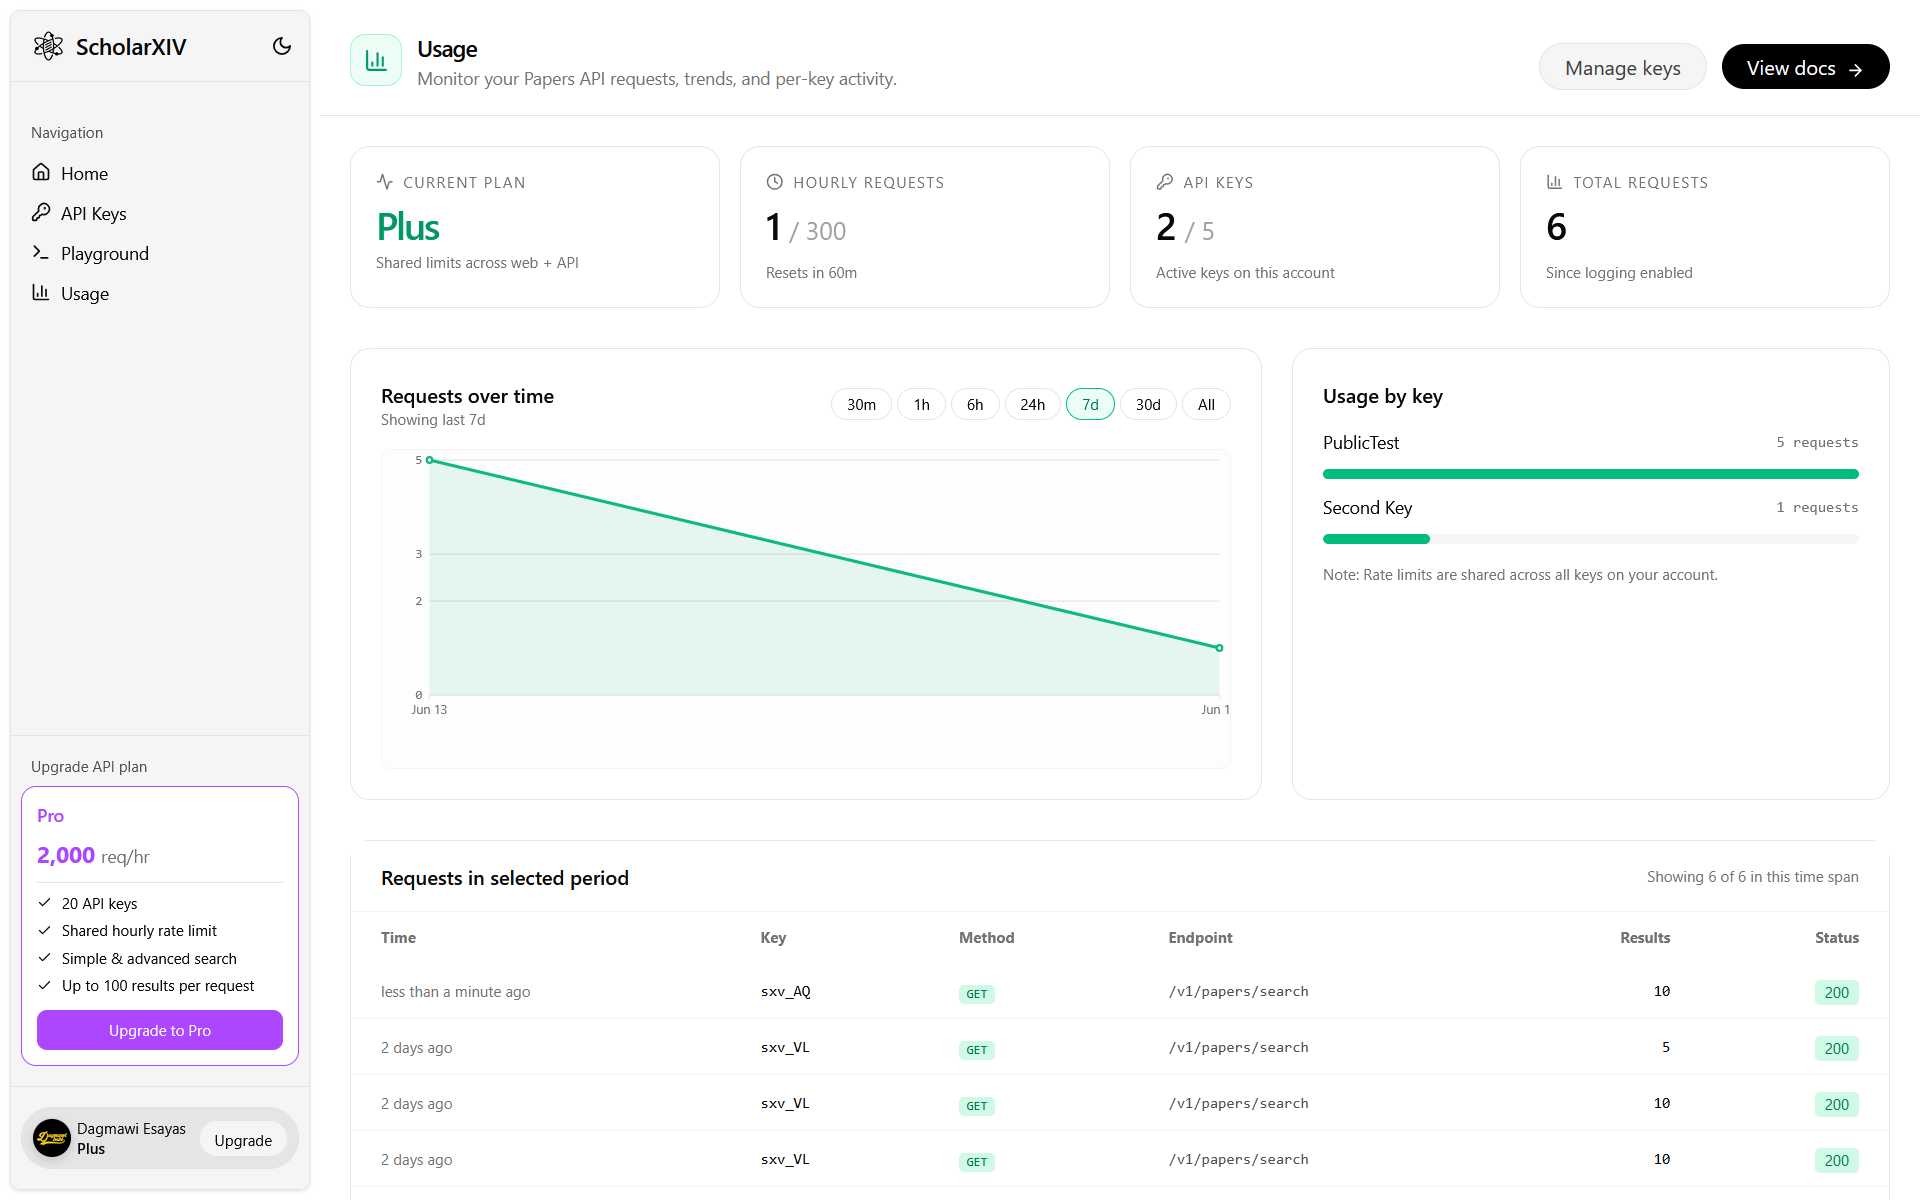Click the PublicTest usage progress bar
Viewport: 1920px width, 1200px height.
point(1590,474)
